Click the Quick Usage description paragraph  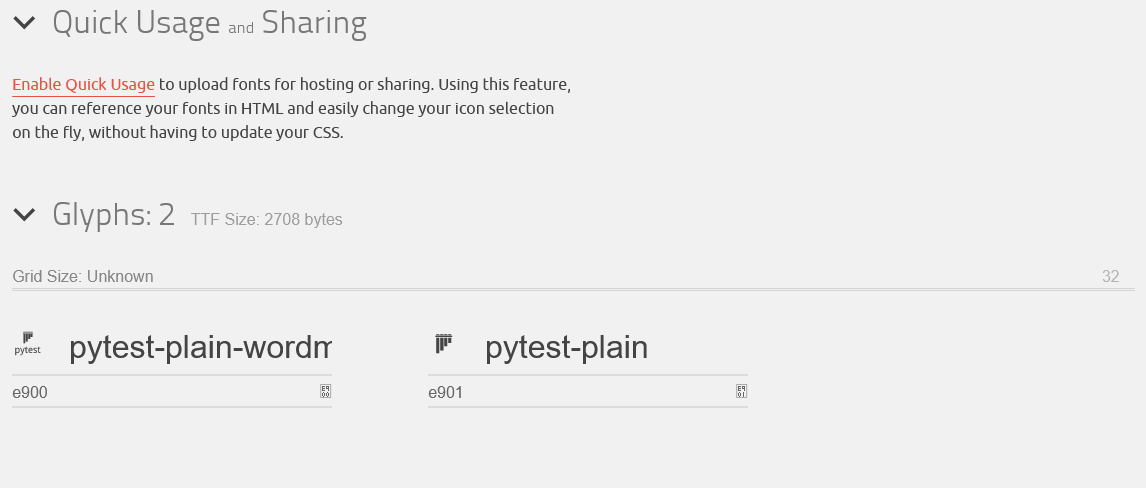pyautogui.click(x=290, y=109)
